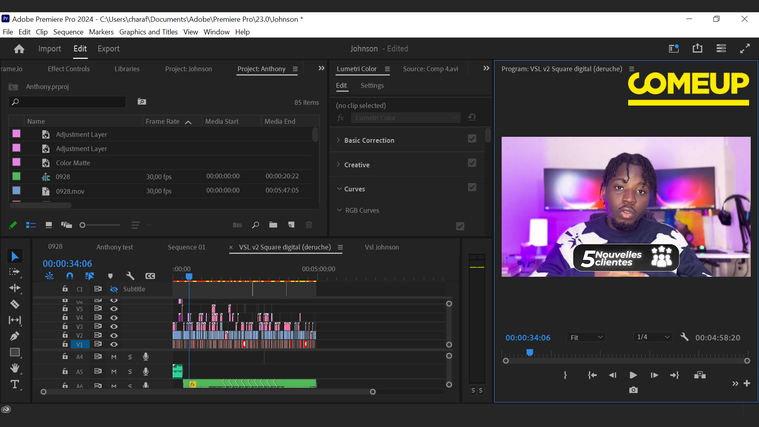Open the Sequence menu
The image size is (759, 427).
(x=68, y=32)
